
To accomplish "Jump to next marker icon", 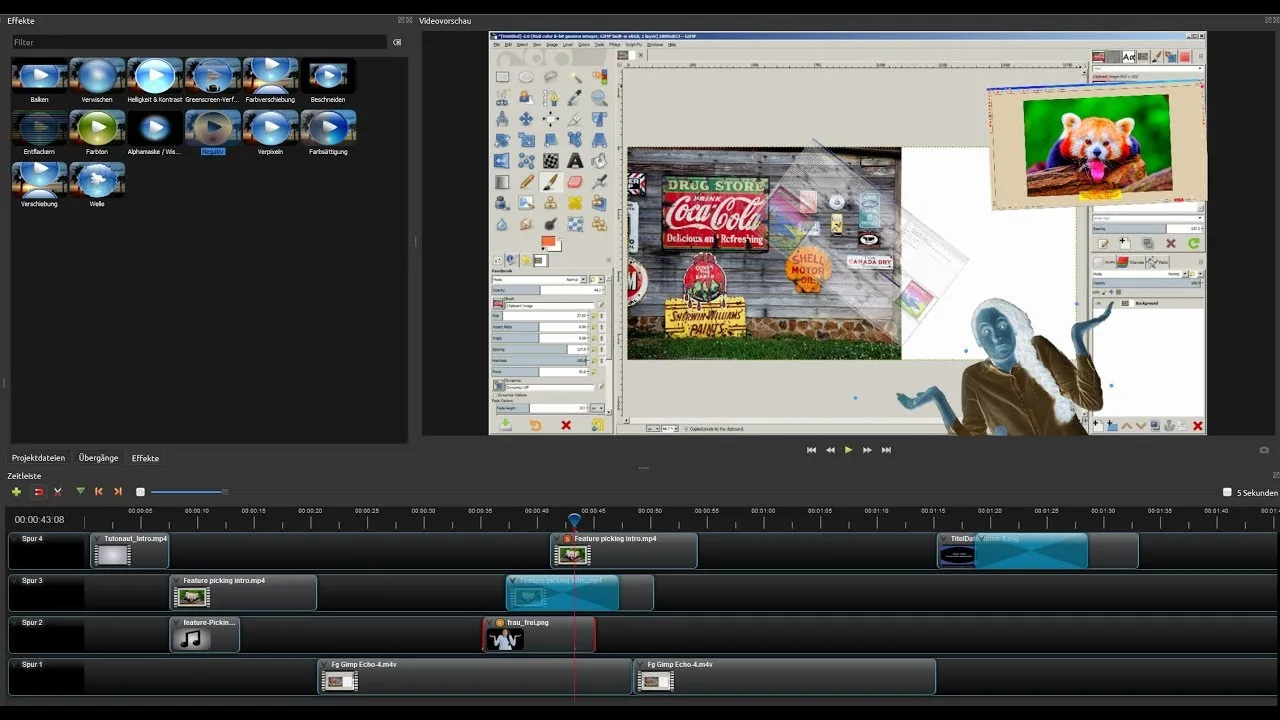I will [118, 492].
